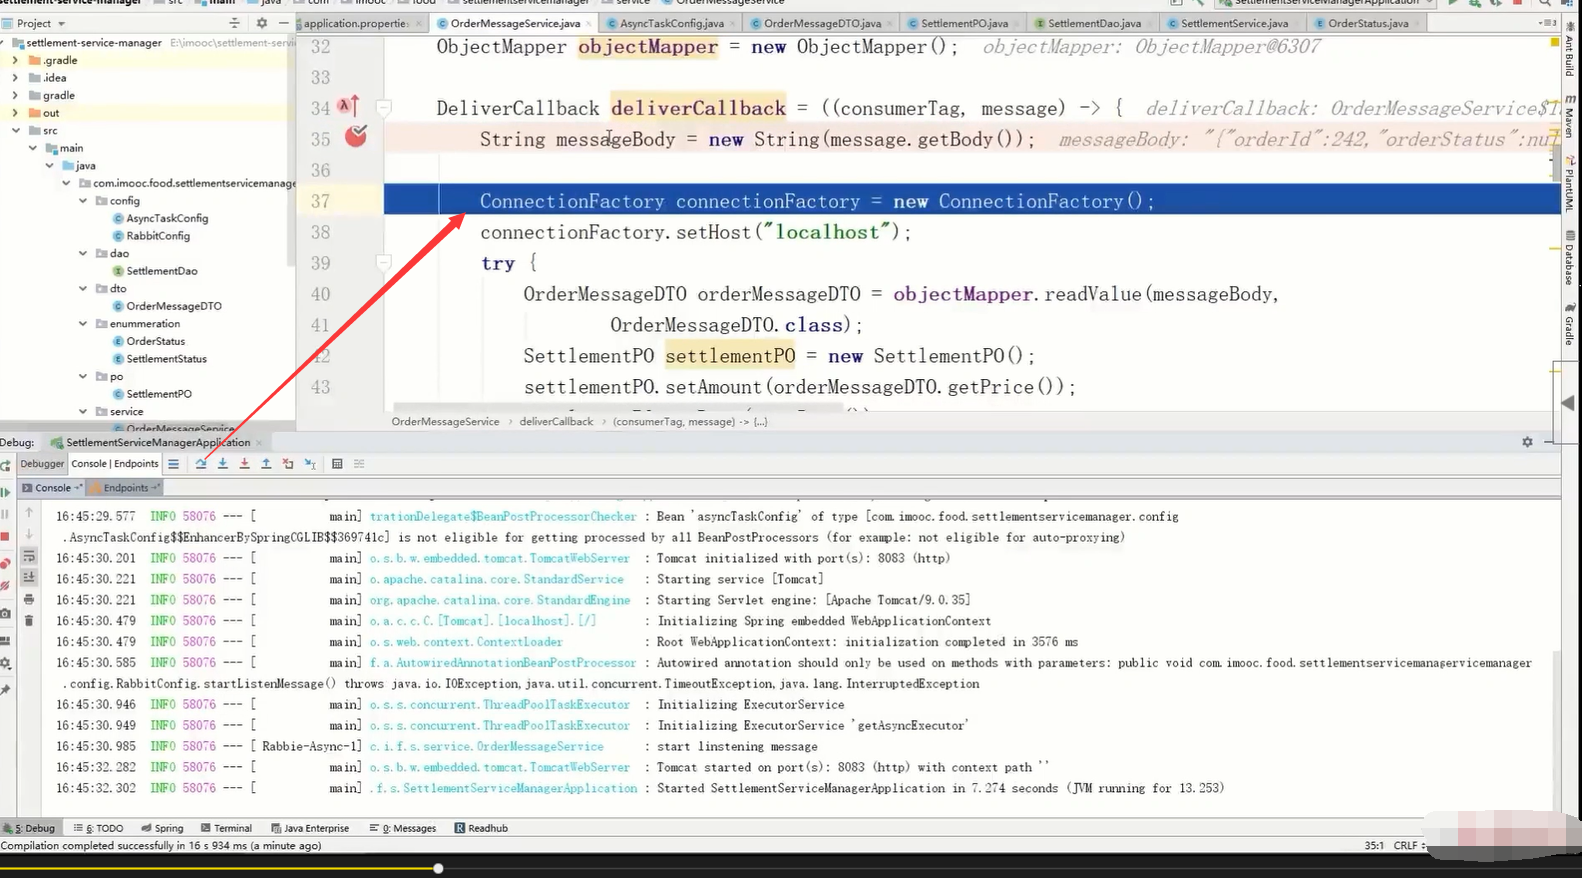Open the 0: Messages tool window
Screen dimensions: 1582x878
click(x=403, y=828)
